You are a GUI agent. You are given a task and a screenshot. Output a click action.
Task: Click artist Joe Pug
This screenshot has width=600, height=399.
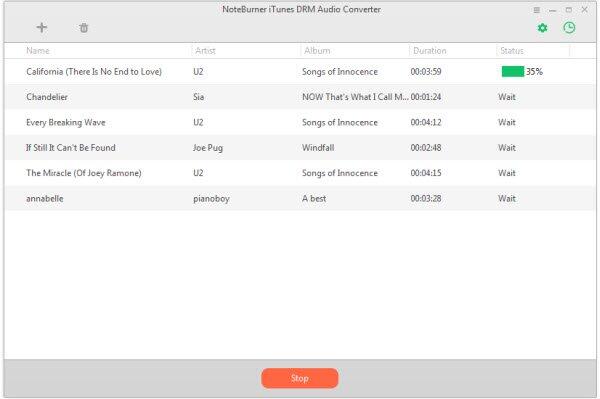208,148
